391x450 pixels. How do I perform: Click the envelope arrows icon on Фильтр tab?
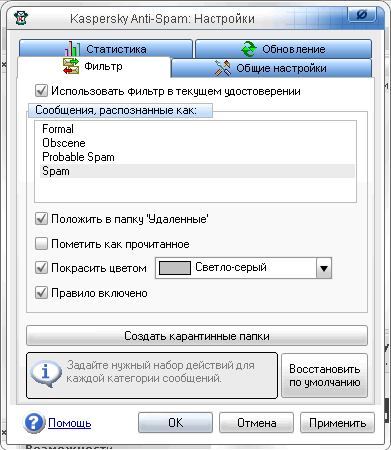tap(71, 66)
